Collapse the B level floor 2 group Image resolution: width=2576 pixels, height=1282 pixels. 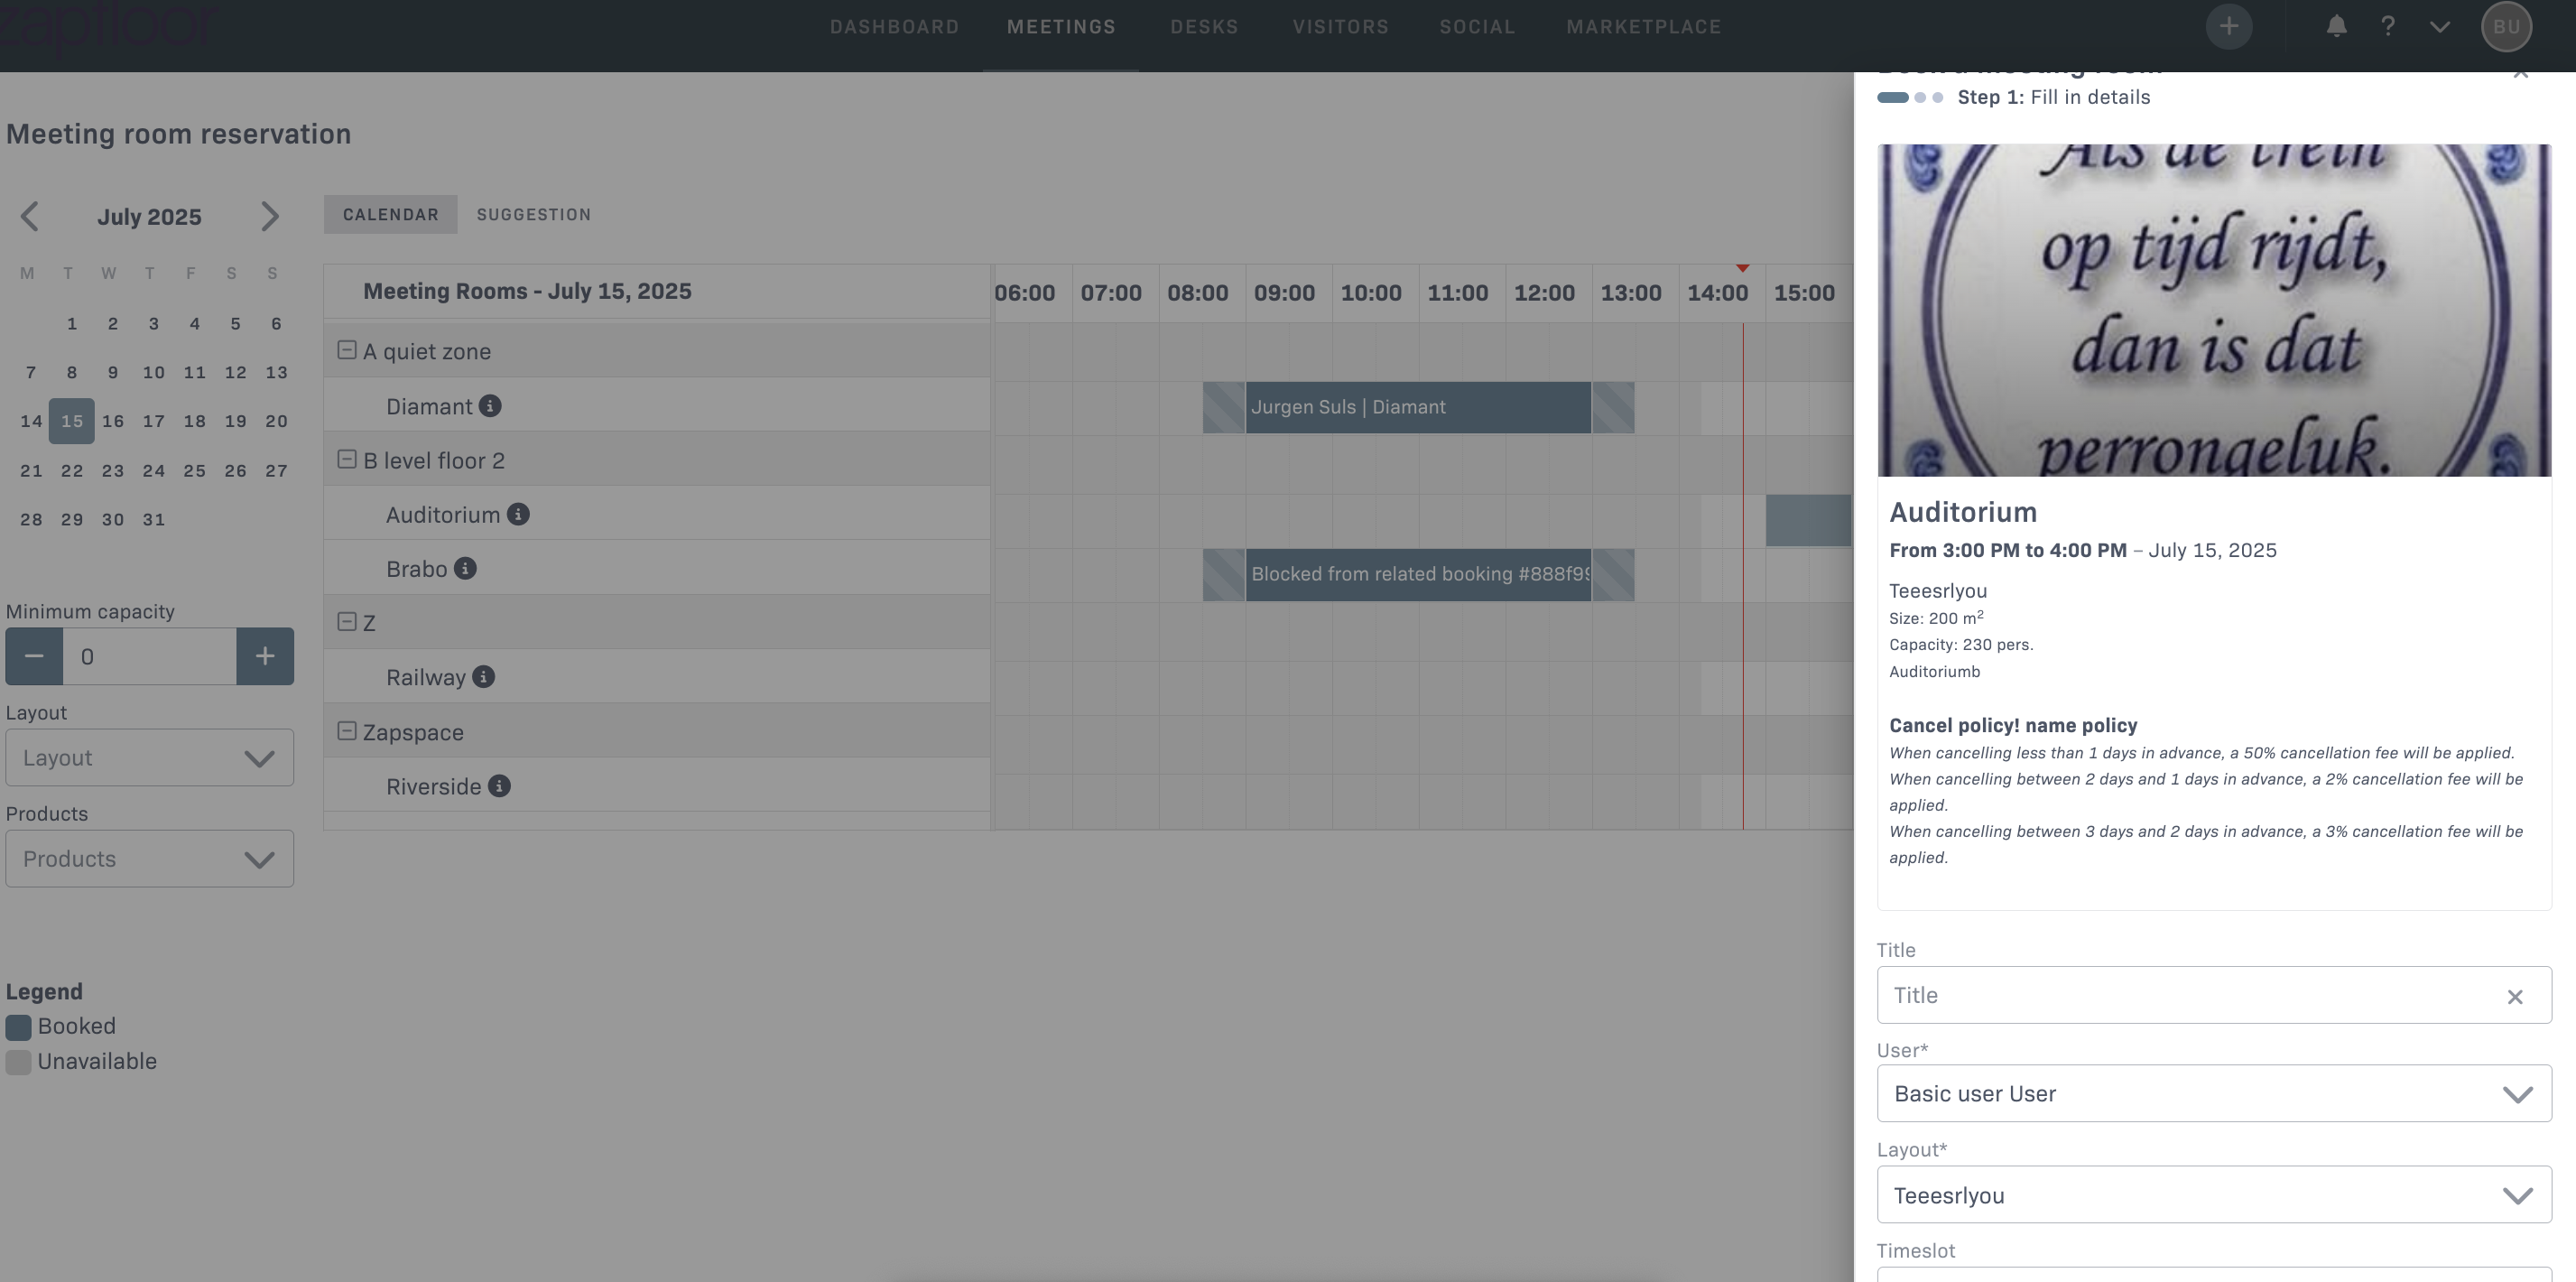[347, 459]
